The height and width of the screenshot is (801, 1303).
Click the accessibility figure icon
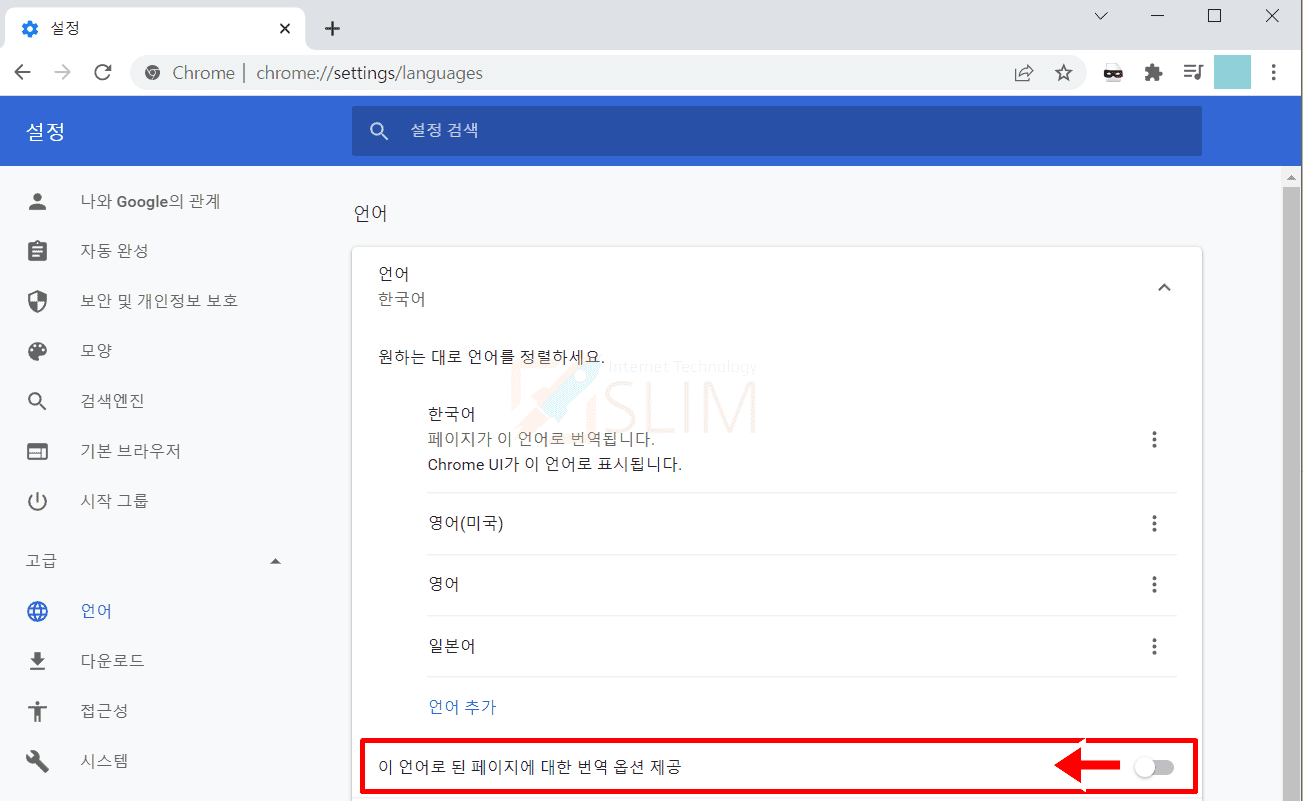(x=37, y=711)
